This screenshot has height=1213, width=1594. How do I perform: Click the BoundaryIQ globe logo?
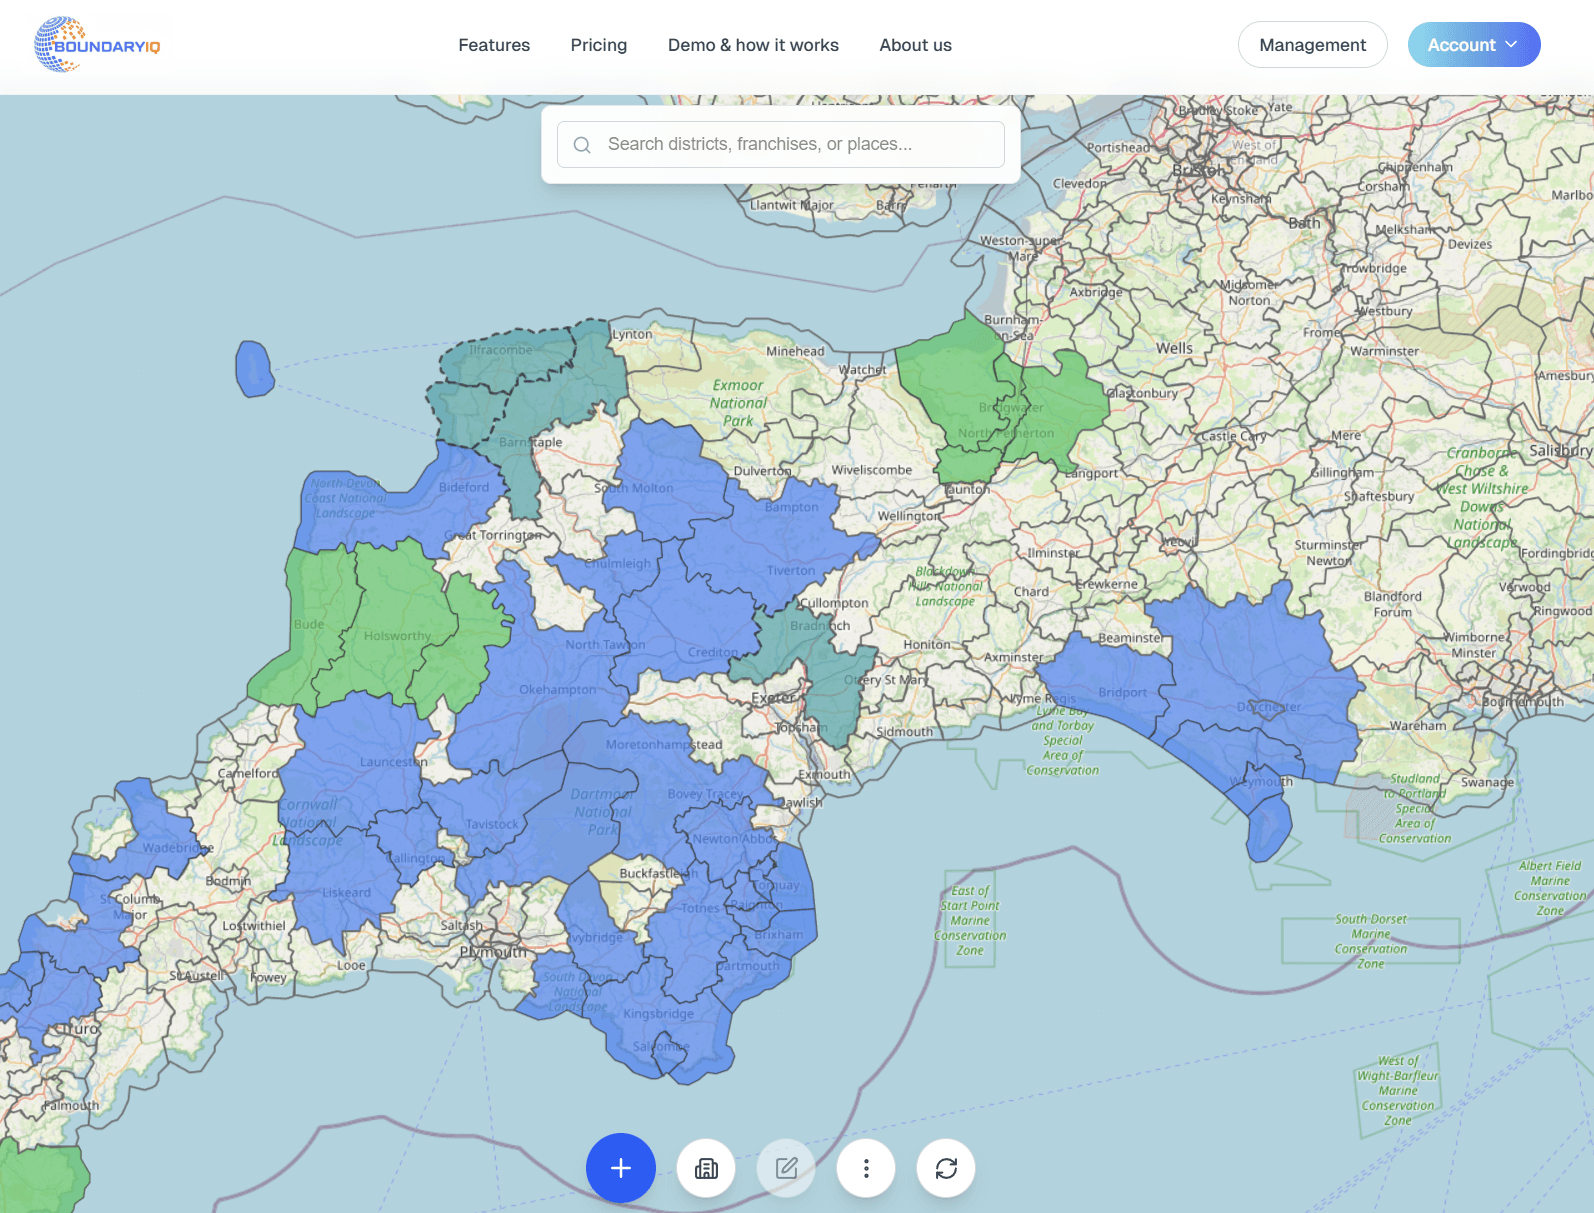[x=97, y=45]
